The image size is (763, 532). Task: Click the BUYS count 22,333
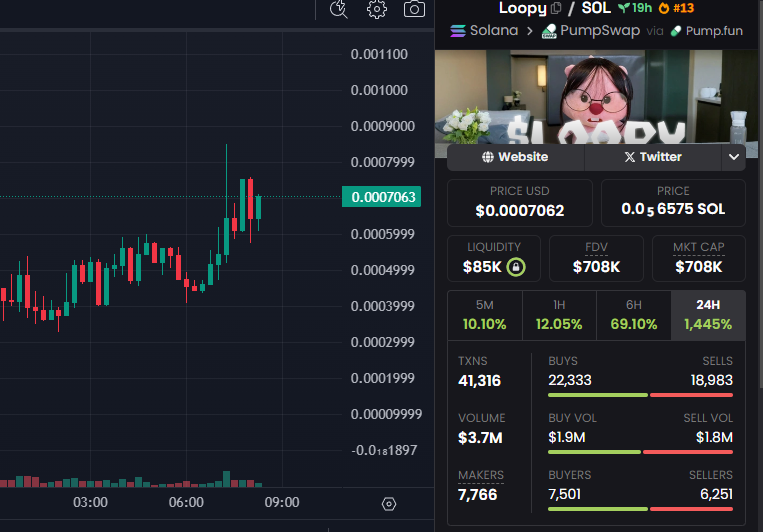570,380
